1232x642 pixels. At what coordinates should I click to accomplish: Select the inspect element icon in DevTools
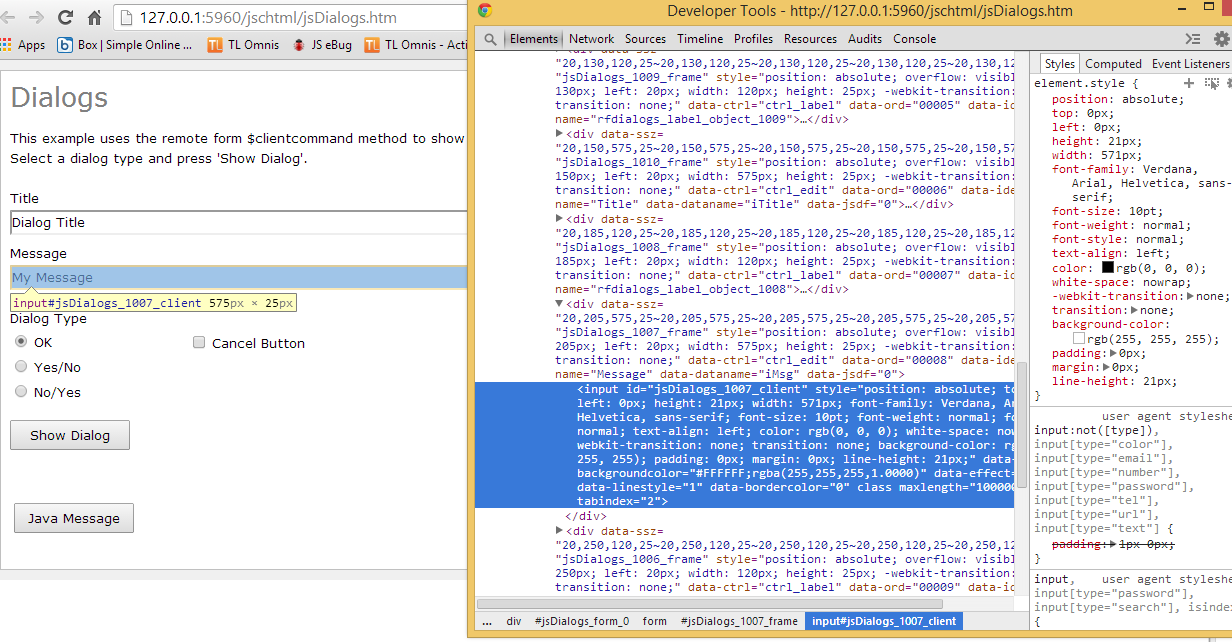(489, 39)
